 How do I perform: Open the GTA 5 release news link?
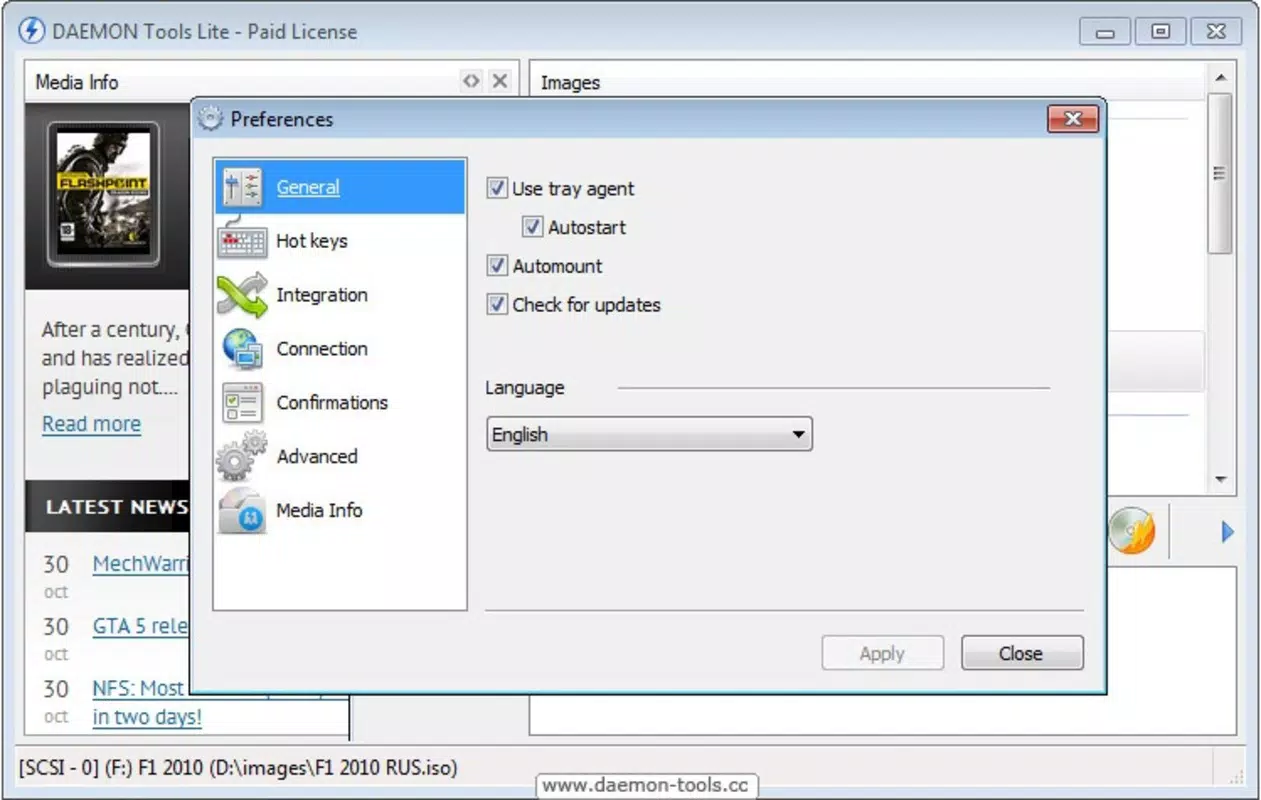pyautogui.click(x=140, y=627)
